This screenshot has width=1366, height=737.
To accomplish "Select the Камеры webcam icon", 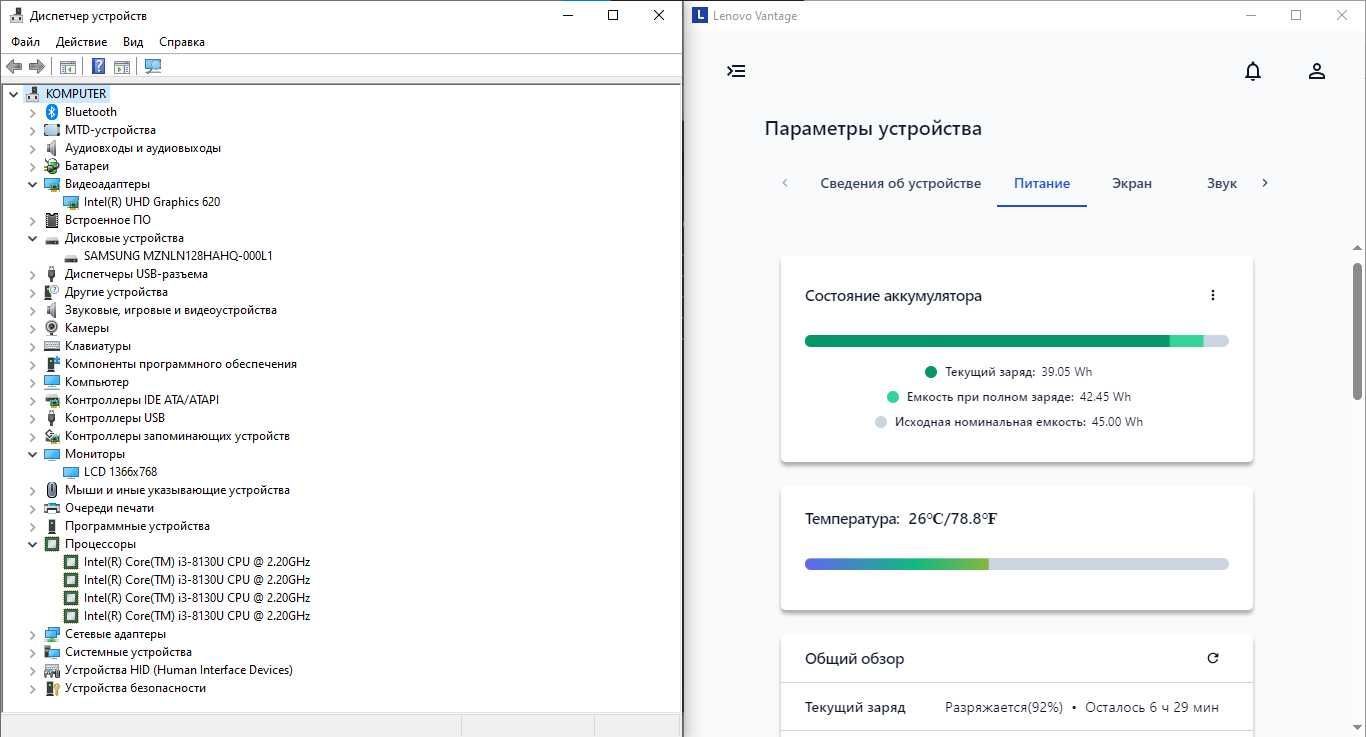I will pyautogui.click(x=52, y=328).
